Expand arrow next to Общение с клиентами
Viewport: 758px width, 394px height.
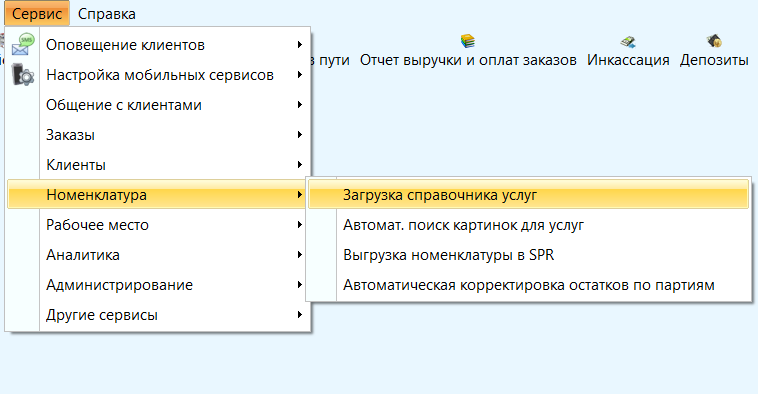pos(300,105)
